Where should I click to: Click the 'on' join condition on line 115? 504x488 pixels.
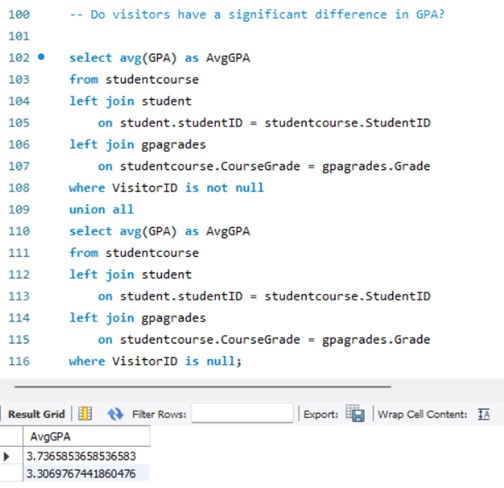tap(264, 340)
